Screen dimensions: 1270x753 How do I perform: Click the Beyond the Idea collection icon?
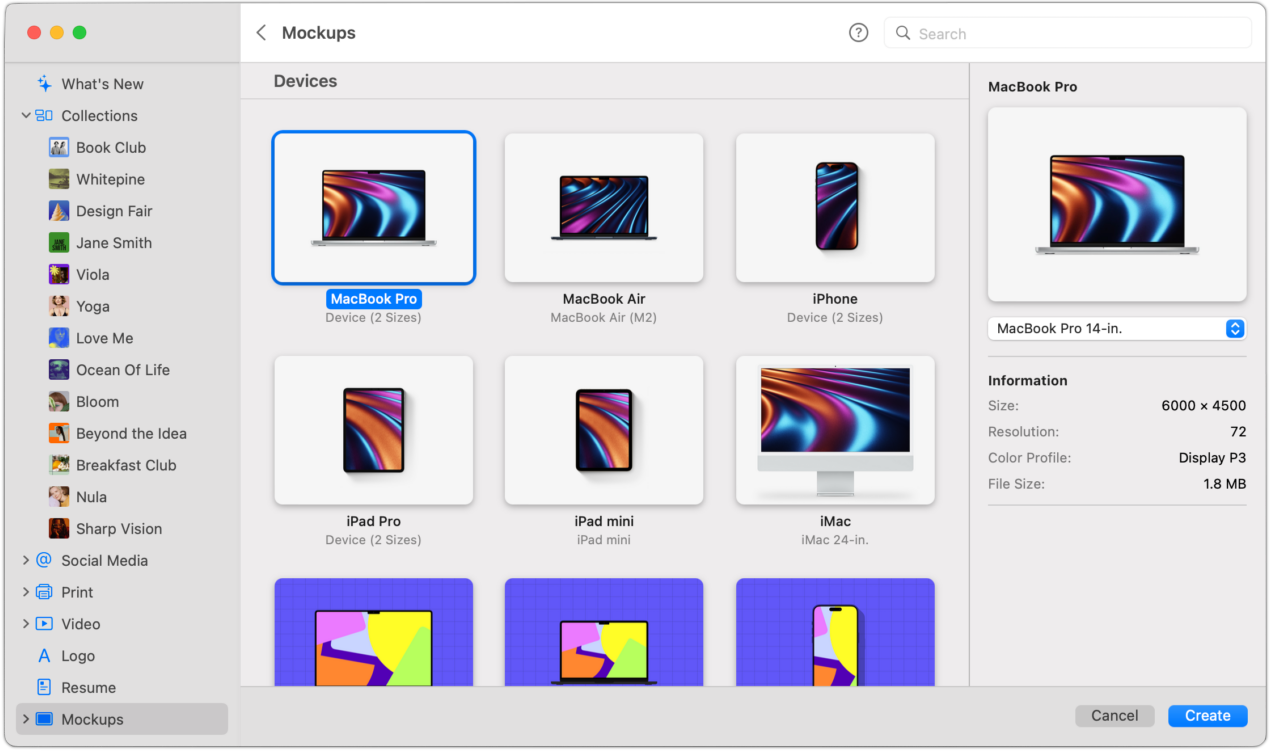pyautogui.click(x=59, y=434)
